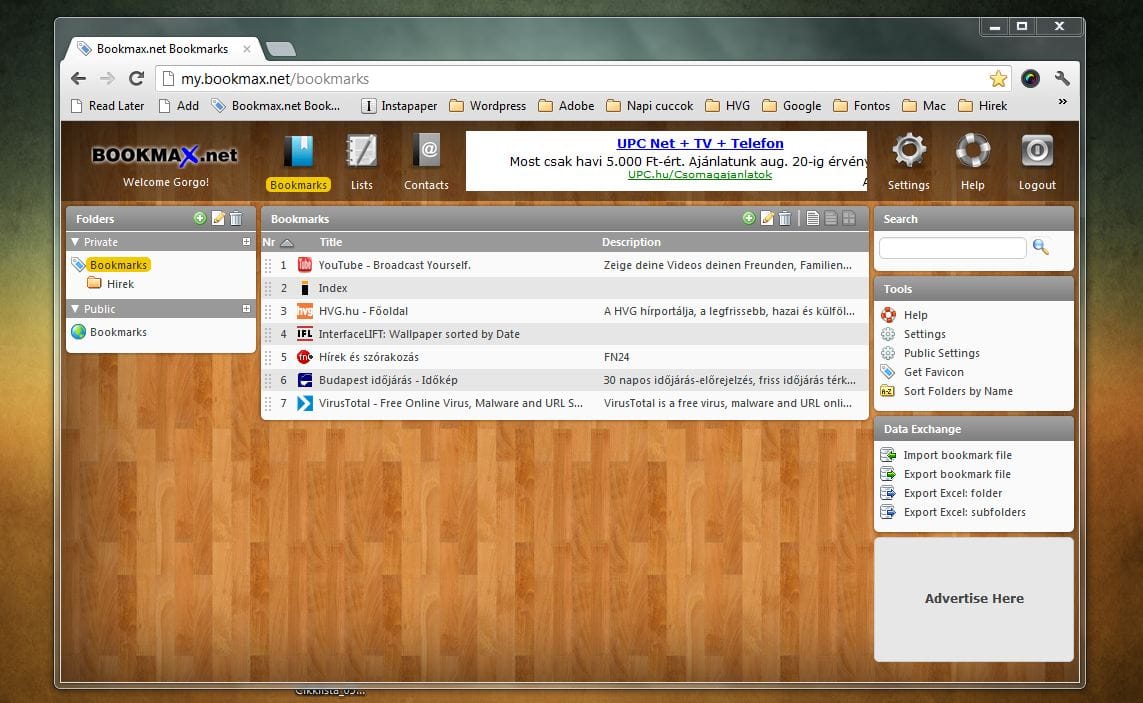Screen dimensions: 1143x703
Task: Expand all with Private section plus box
Action: pyautogui.click(x=246, y=241)
